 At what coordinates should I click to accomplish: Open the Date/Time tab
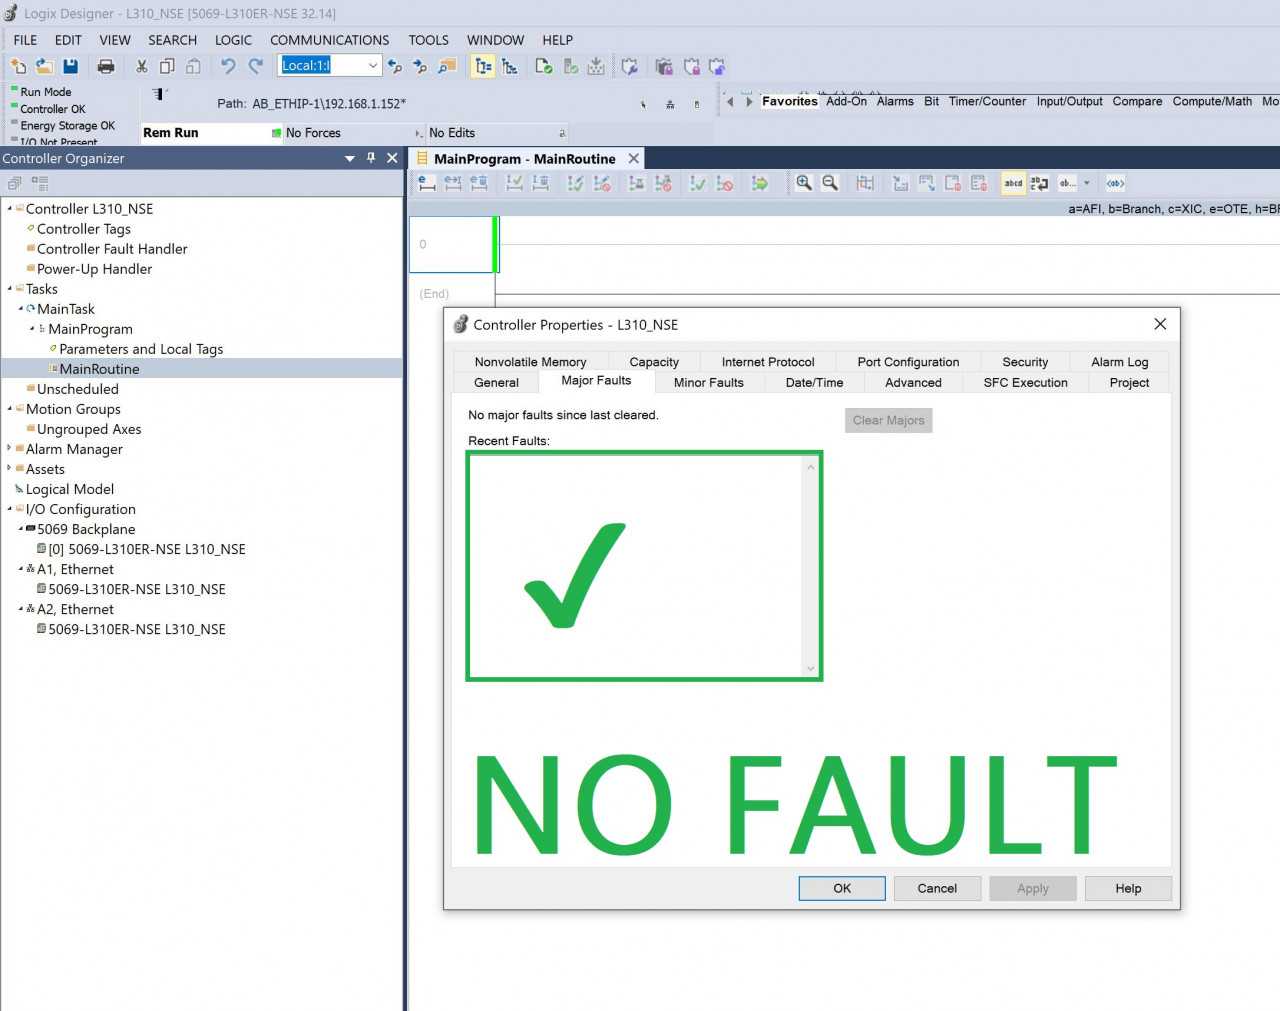coord(814,383)
